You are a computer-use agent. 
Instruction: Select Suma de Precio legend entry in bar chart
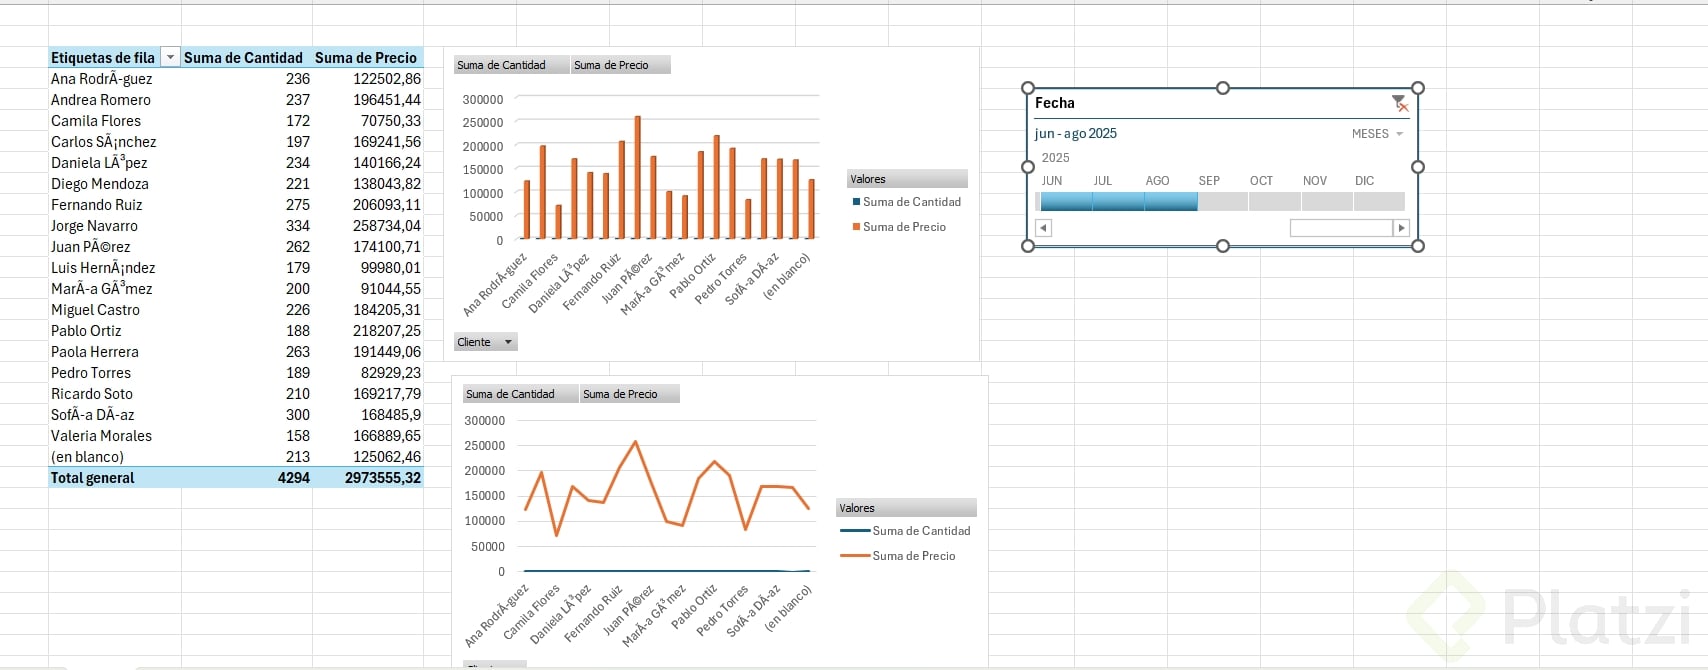point(899,227)
